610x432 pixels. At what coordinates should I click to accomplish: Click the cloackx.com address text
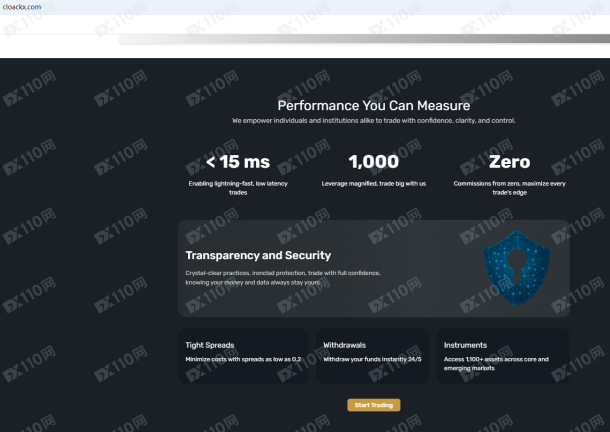[21, 7]
